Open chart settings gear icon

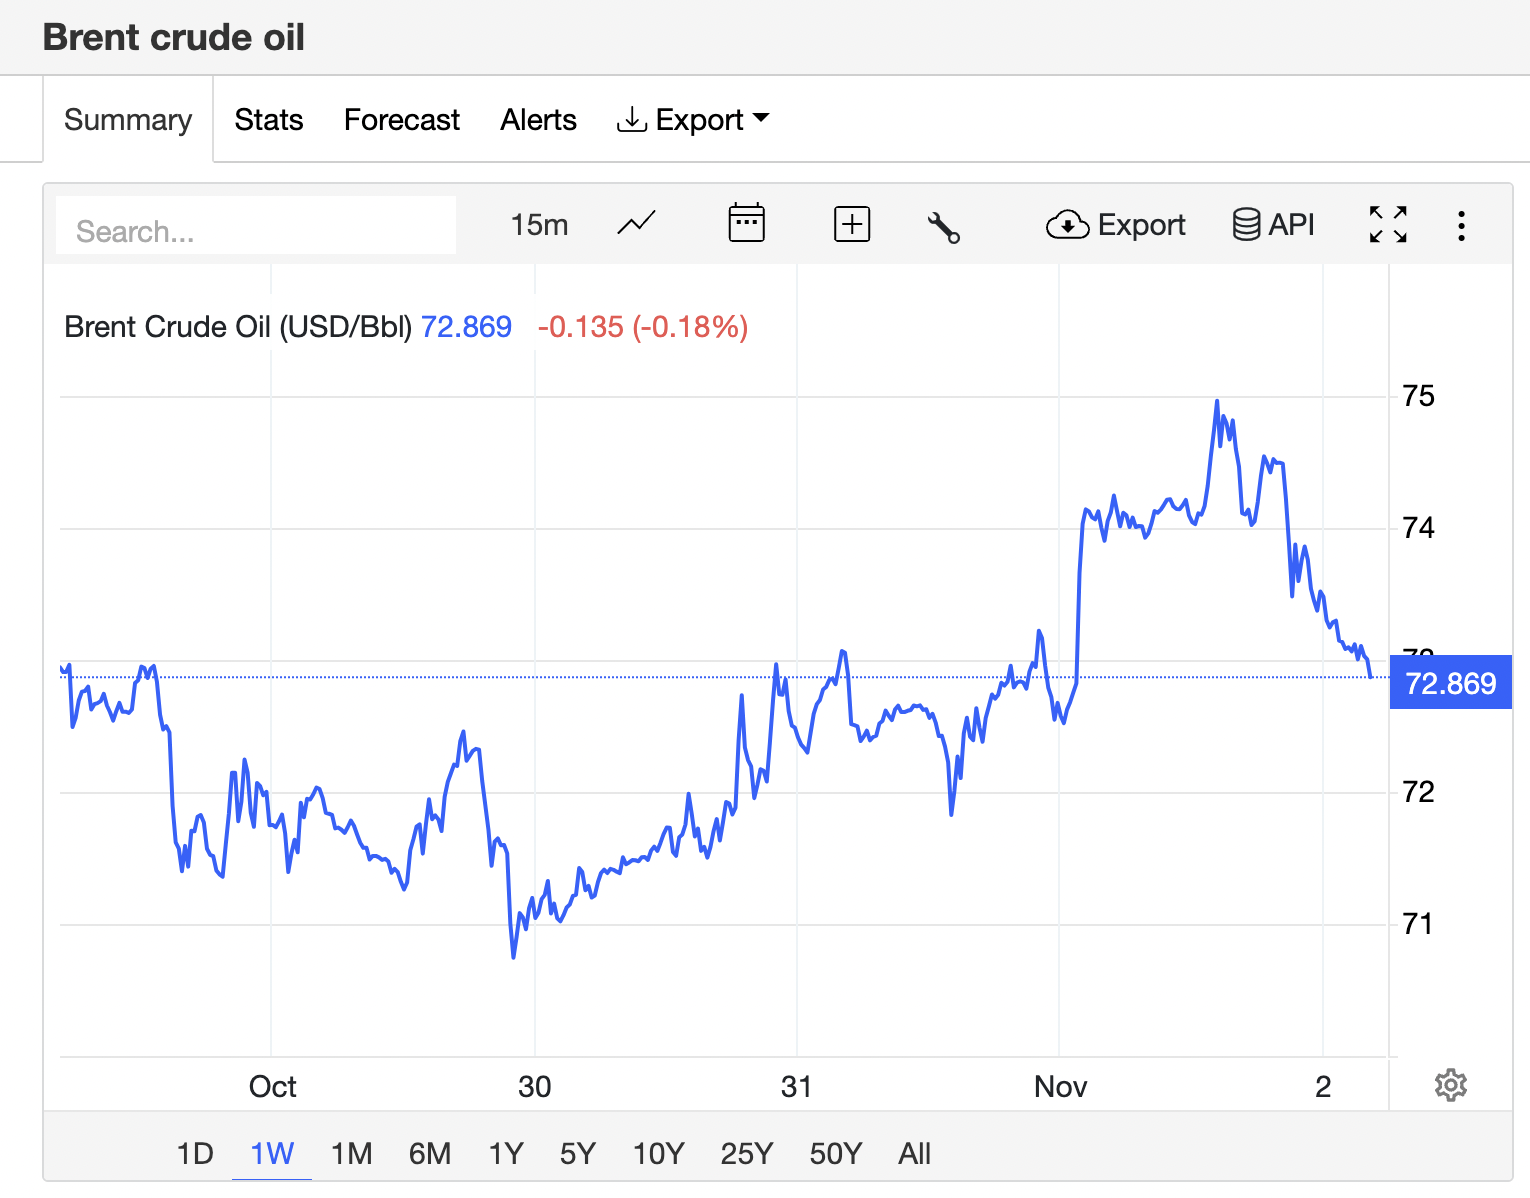click(x=1450, y=1085)
